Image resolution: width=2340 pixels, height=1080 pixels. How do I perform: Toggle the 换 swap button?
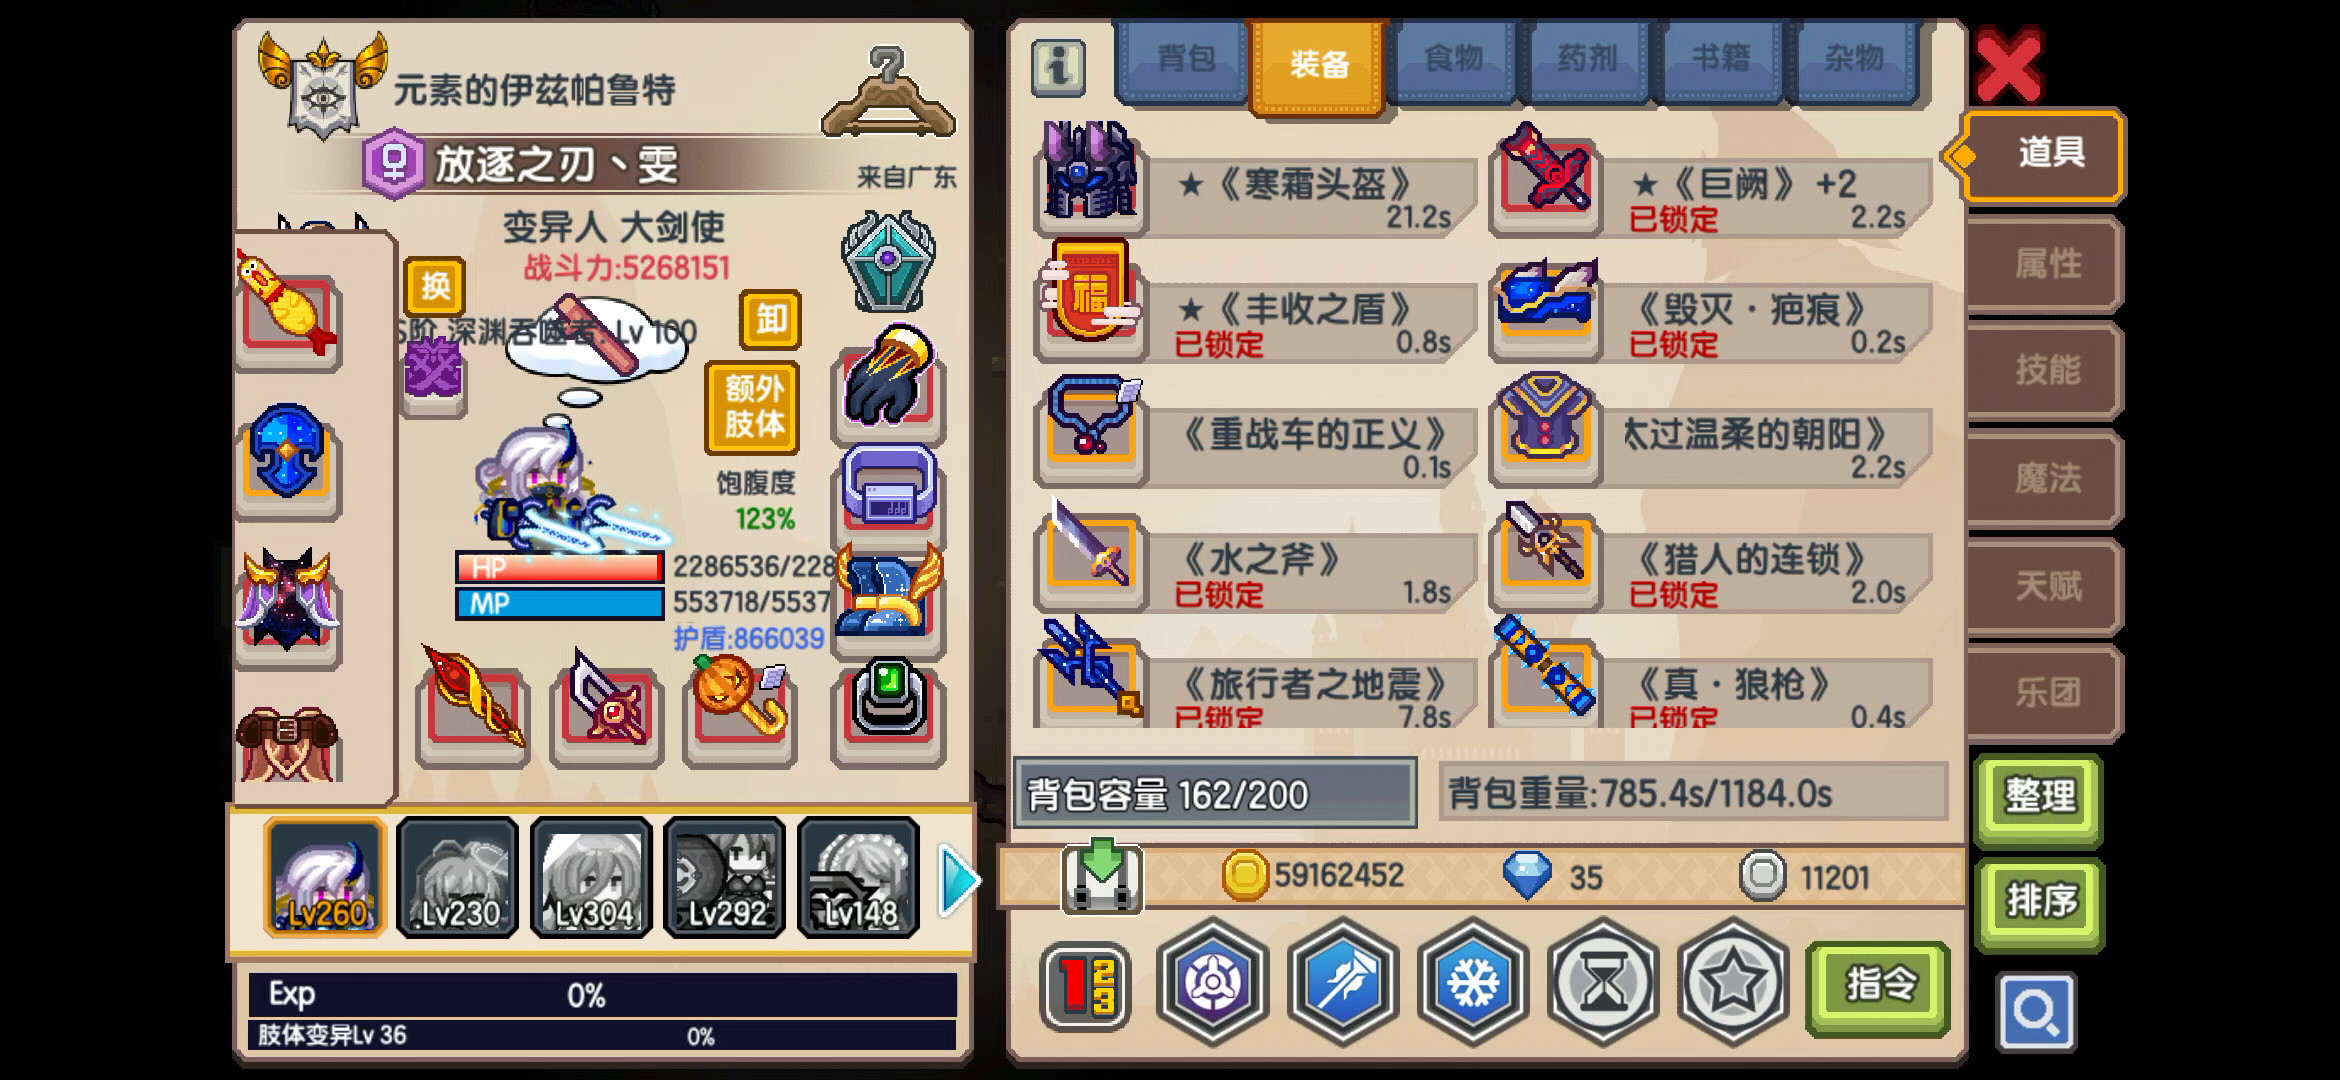435,287
